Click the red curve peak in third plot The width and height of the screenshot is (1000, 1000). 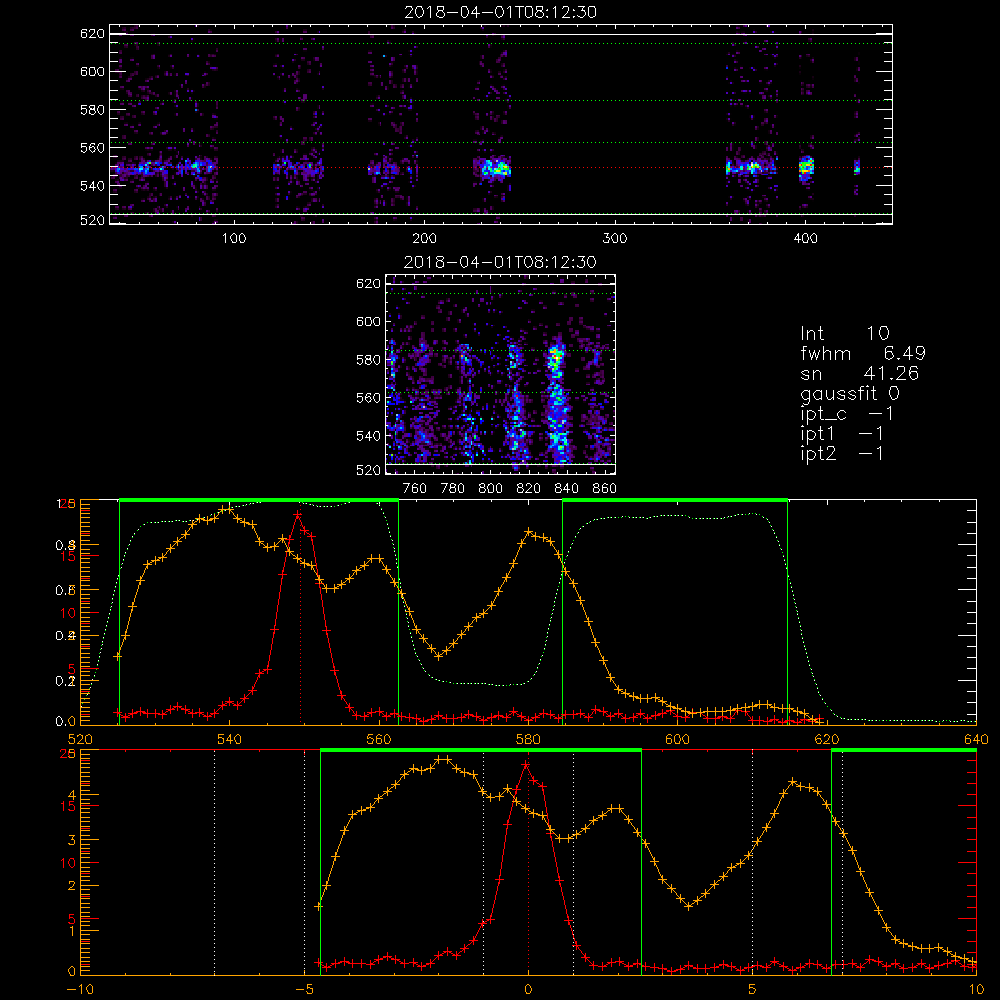tap(297, 514)
